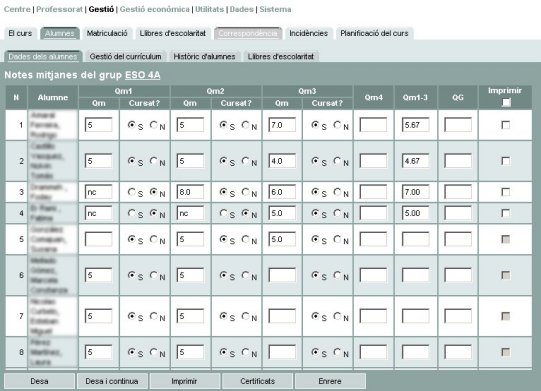Choose N for Qm3 Cursat in row 2

337,161
